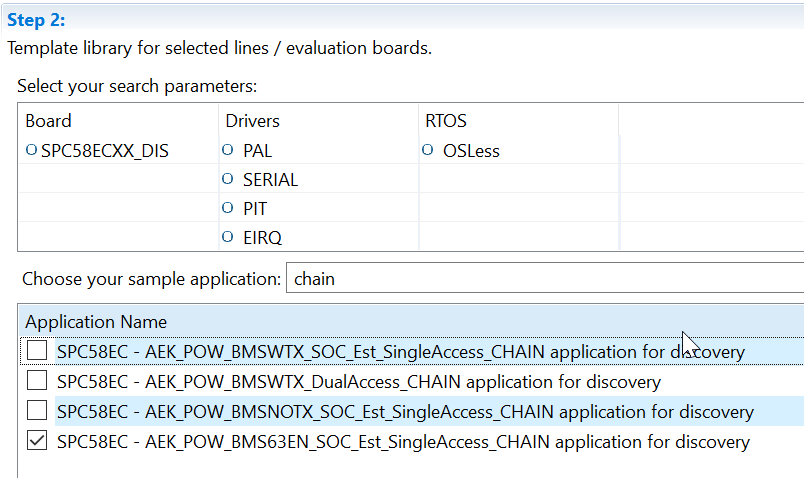Check the BMSNOTX_SOC_Est_SingleAccess_CHAIN application checkbox

tap(37, 412)
